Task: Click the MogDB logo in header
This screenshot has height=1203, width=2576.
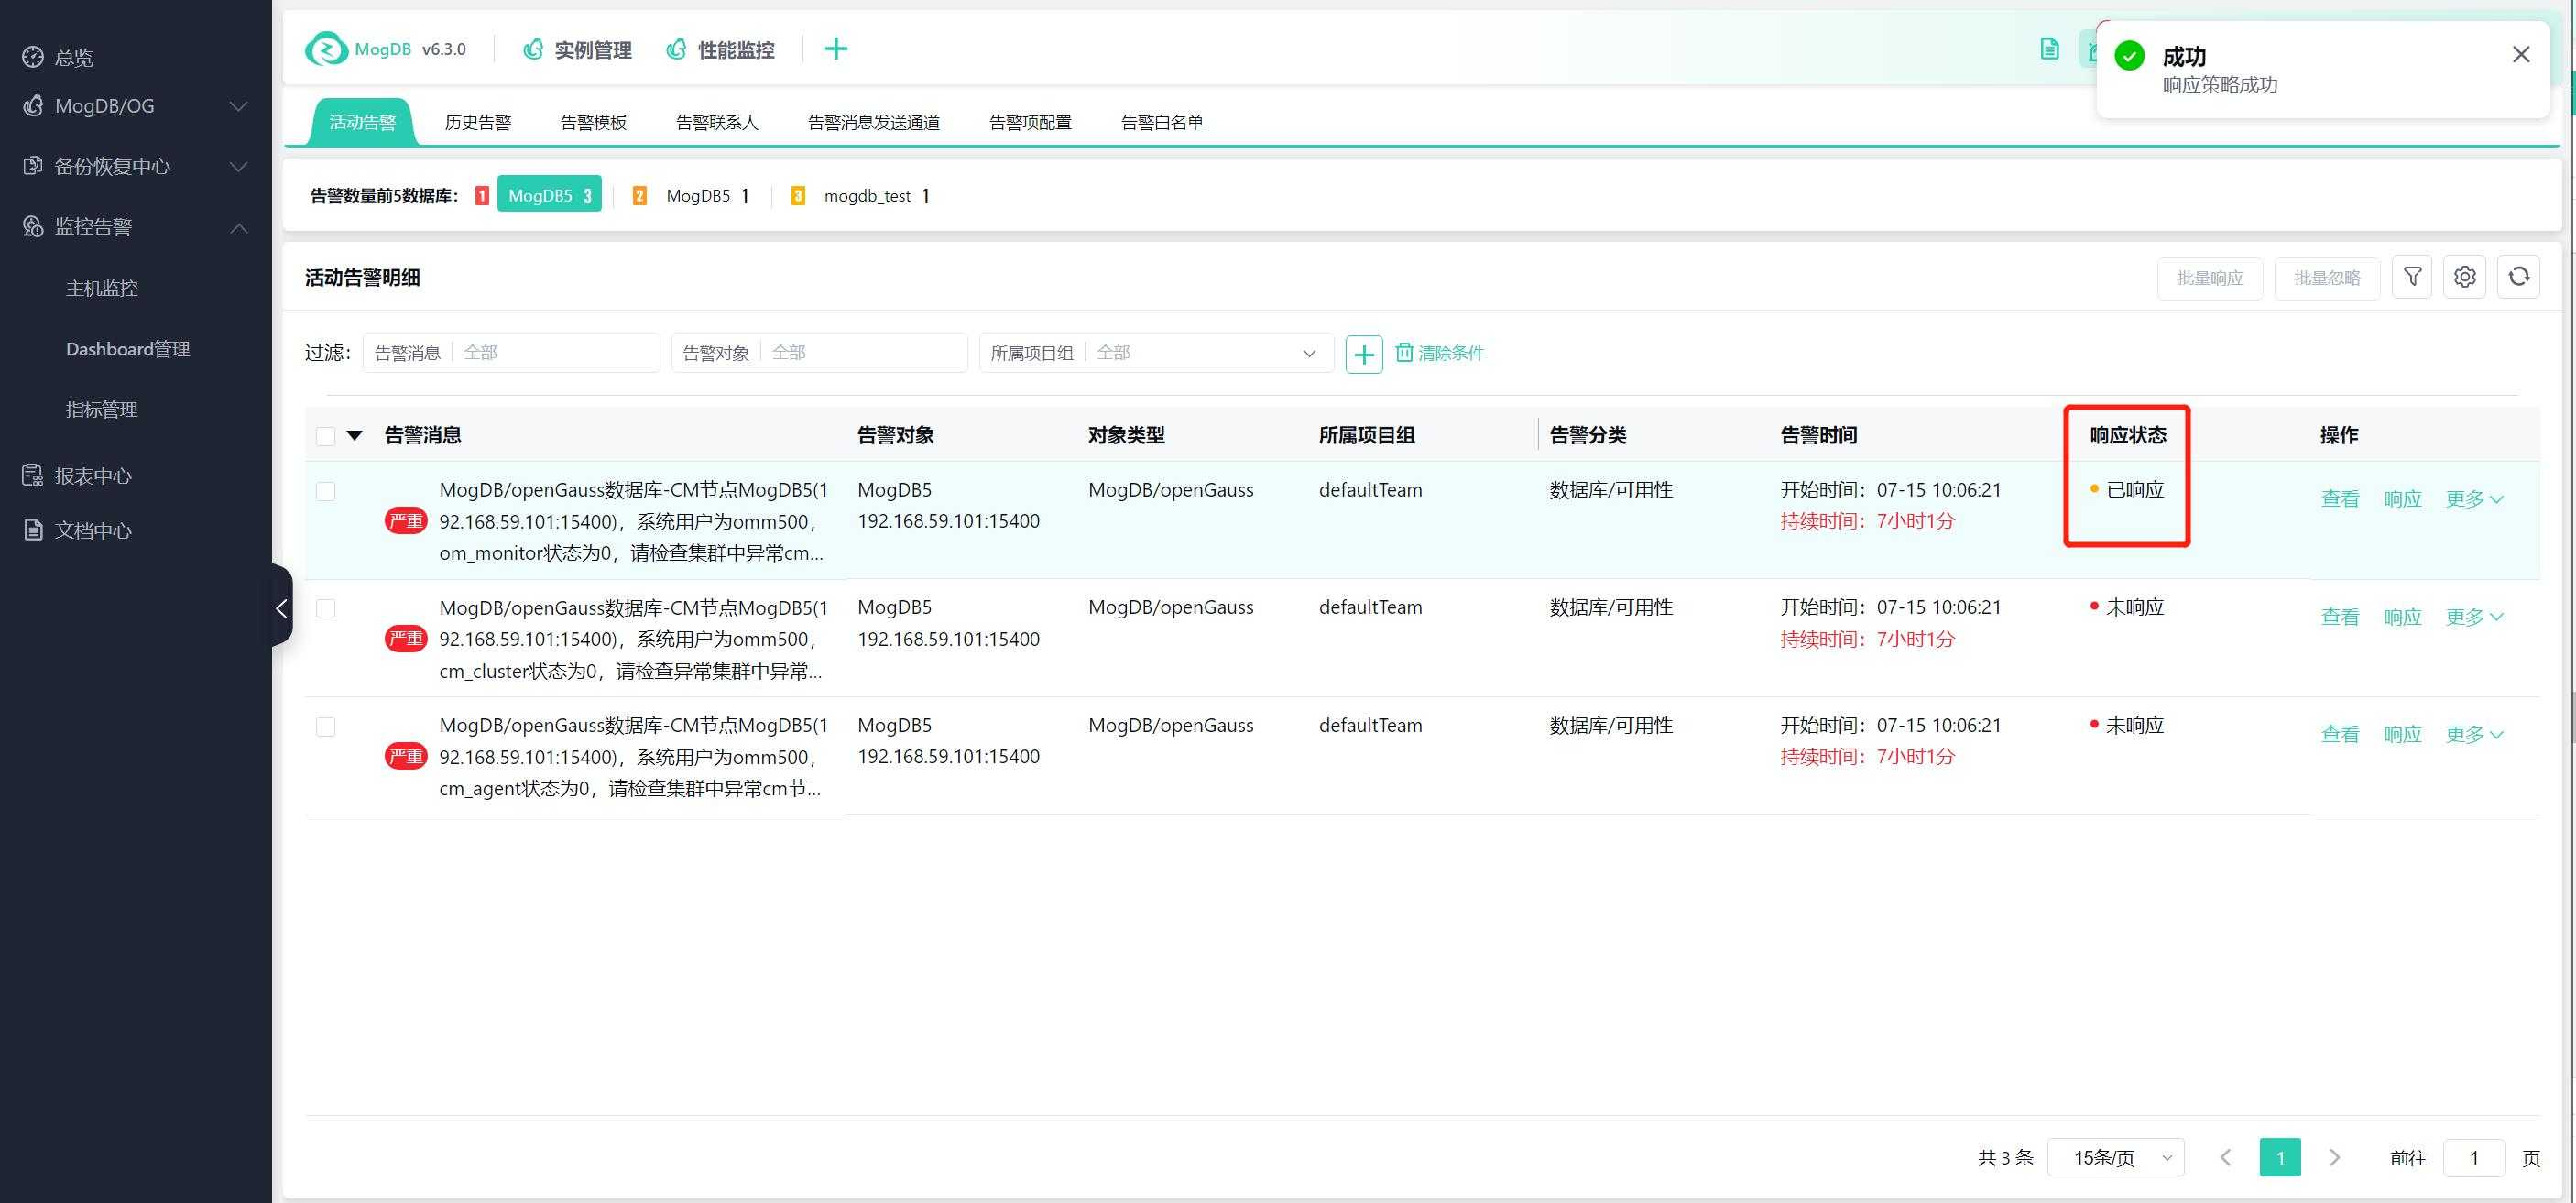Action: pyautogui.click(x=326, y=49)
